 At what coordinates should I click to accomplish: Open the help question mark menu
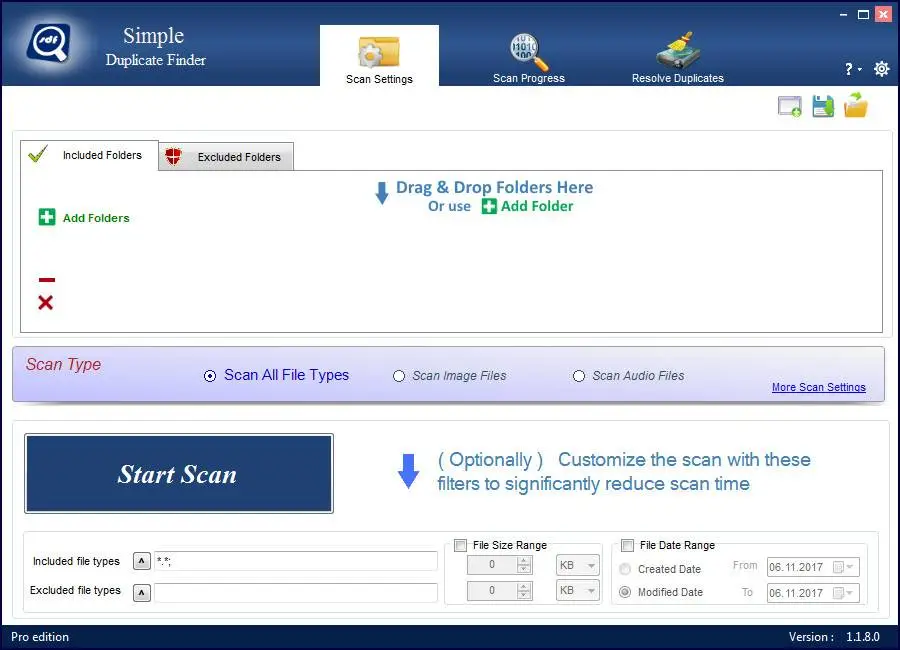tap(852, 69)
